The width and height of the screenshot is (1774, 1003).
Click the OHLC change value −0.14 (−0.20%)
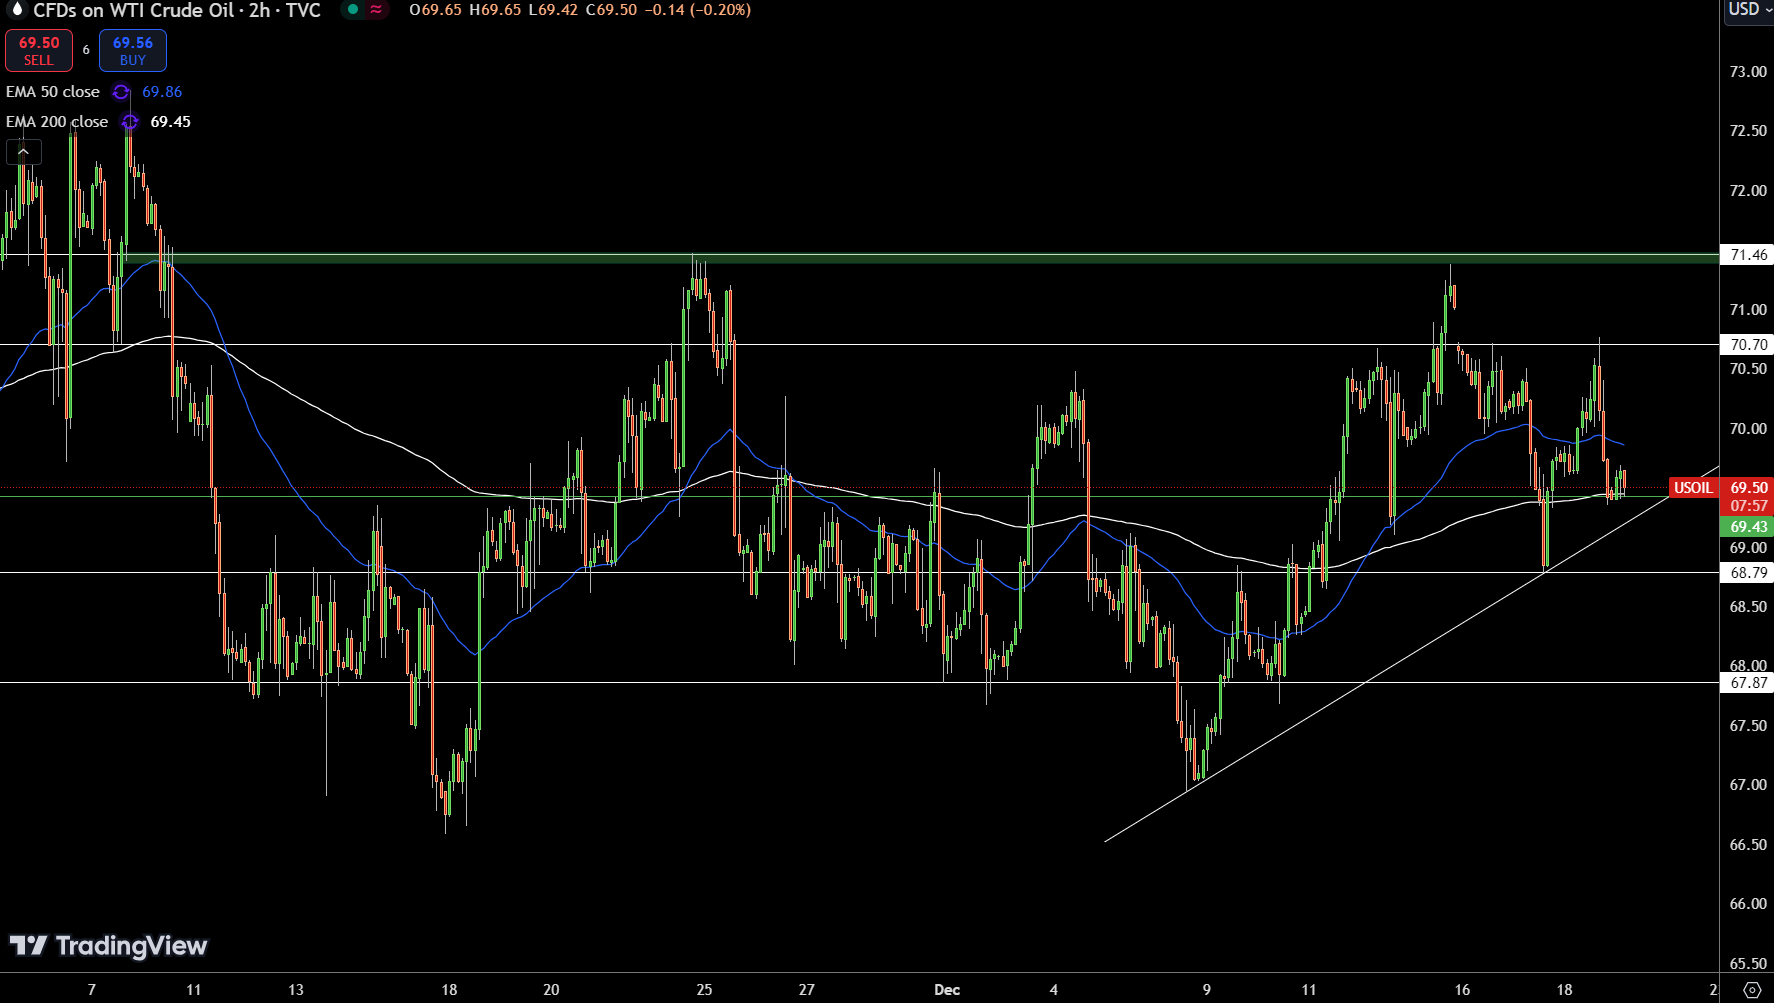(698, 10)
